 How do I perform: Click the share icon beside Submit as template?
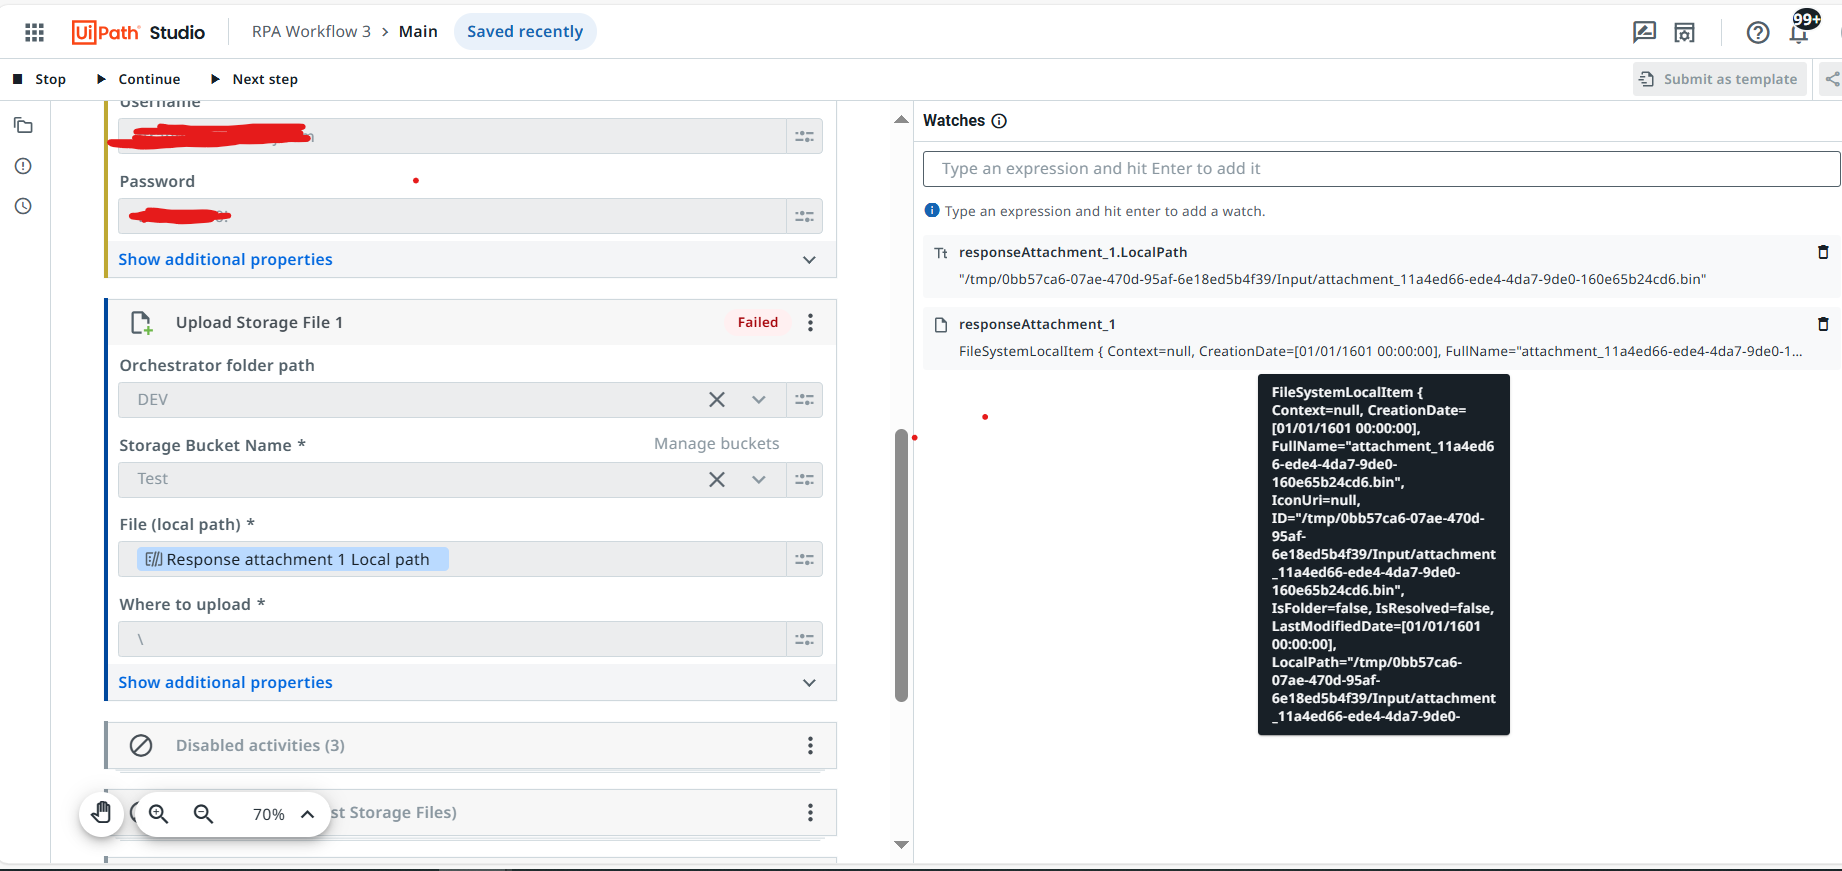tap(1831, 79)
